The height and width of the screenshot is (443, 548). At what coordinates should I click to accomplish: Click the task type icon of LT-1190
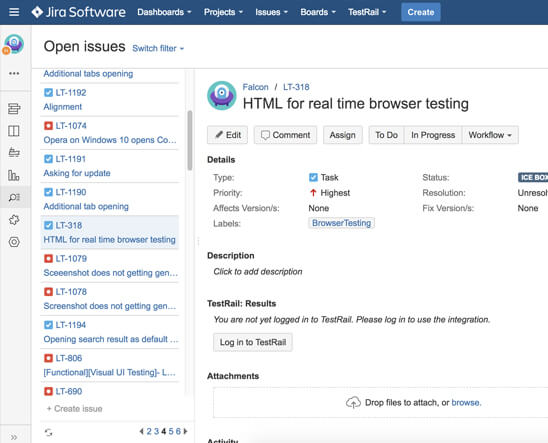click(48, 192)
